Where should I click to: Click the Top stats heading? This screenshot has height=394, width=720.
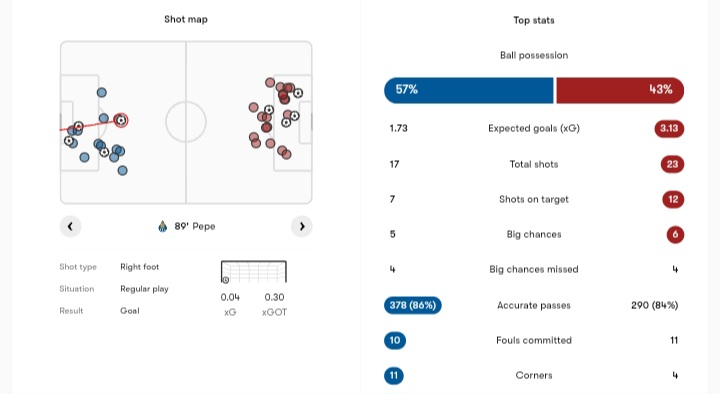coord(534,20)
